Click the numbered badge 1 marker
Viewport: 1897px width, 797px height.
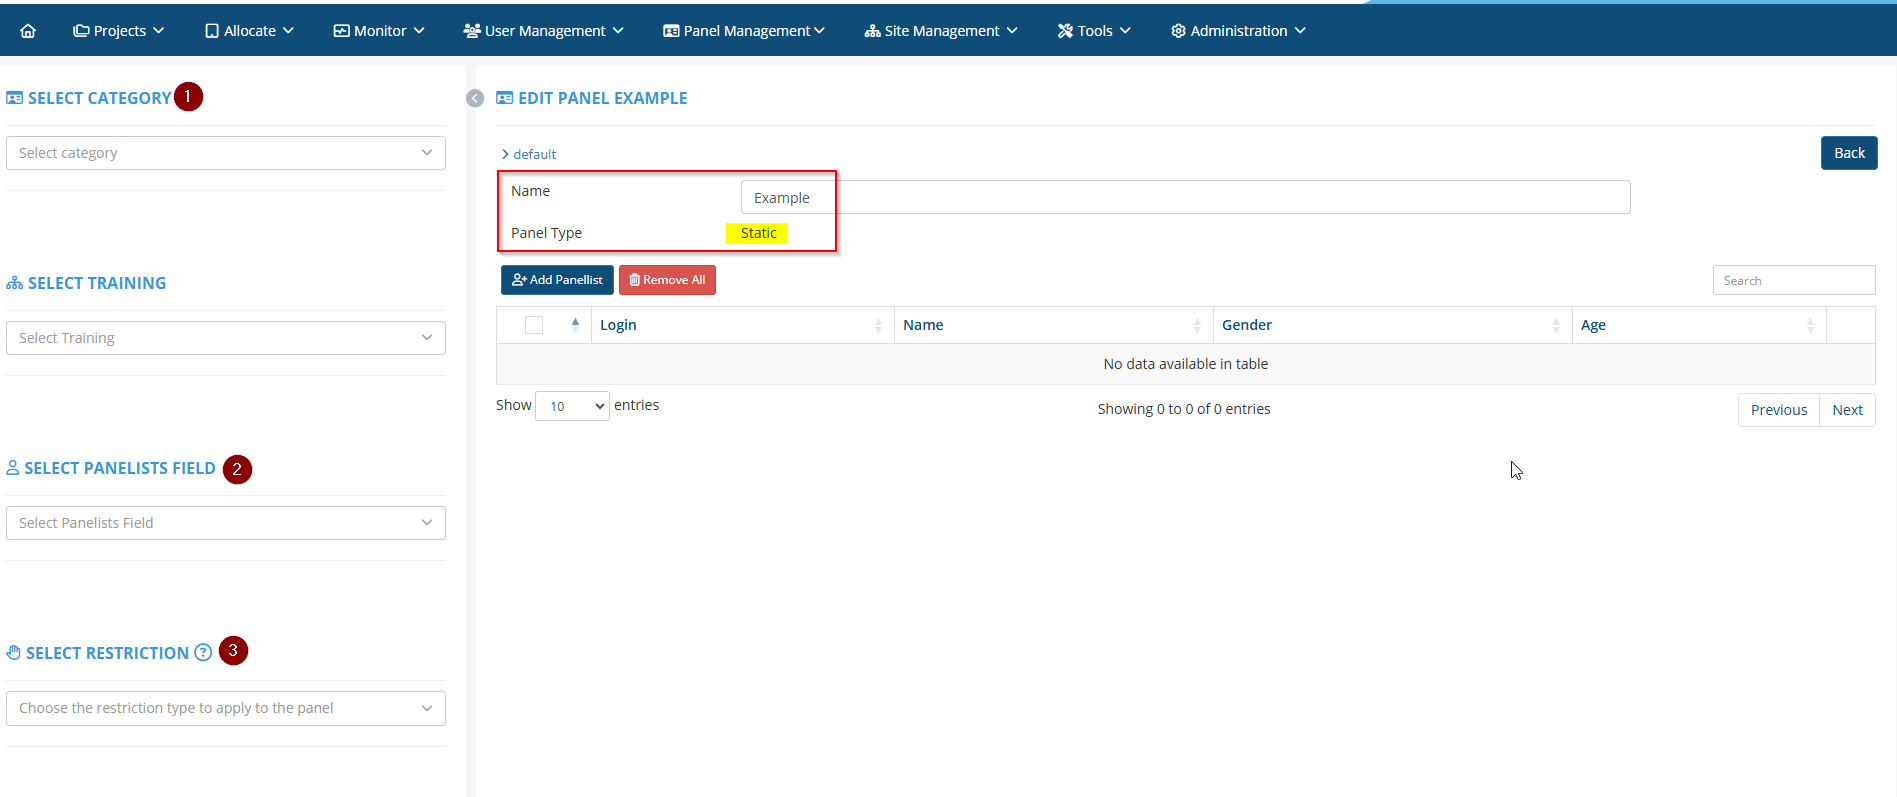pyautogui.click(x=188, y=97)
